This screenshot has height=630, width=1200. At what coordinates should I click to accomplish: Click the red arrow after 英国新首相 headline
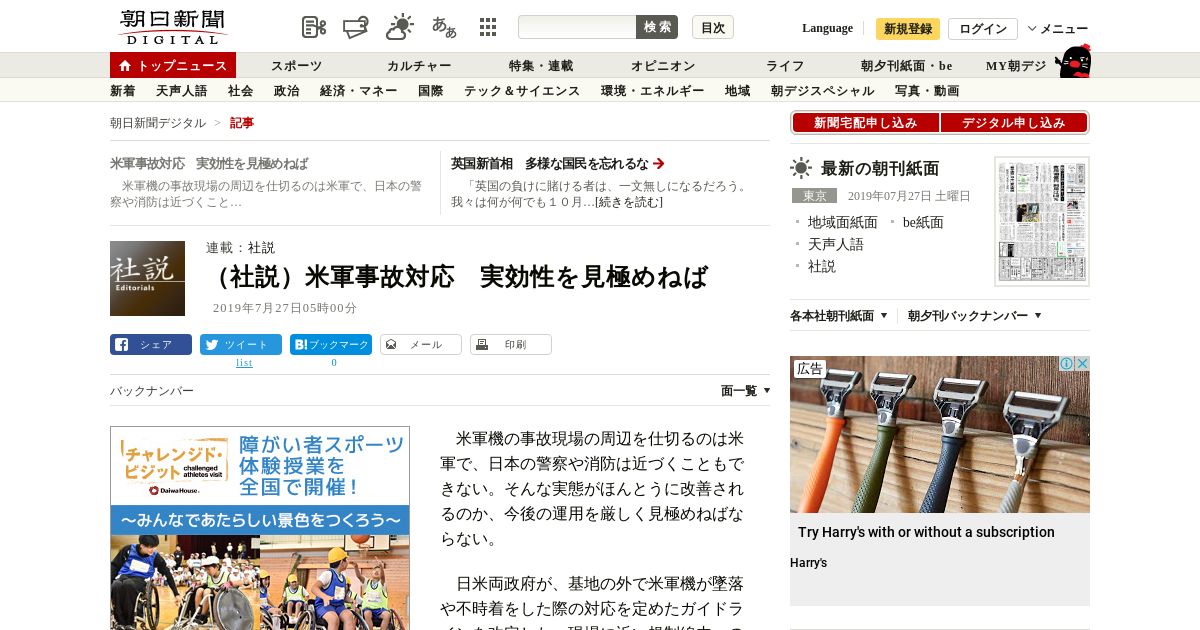659,163
